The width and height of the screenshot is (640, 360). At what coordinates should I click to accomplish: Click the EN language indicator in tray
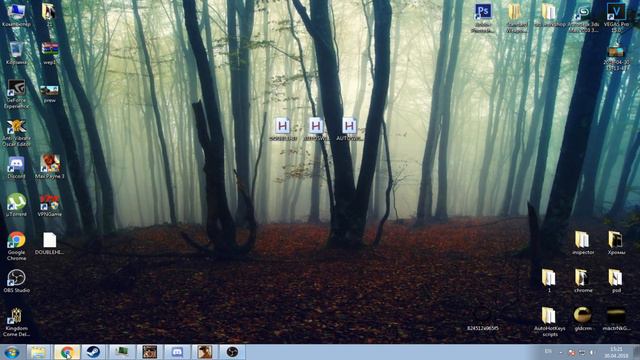click(548, 352)
